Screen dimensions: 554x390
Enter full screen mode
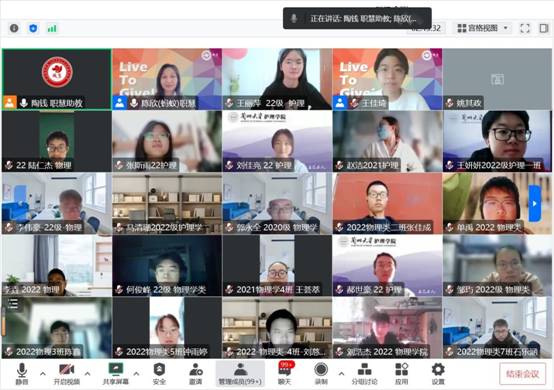click(x=525, y=28)
